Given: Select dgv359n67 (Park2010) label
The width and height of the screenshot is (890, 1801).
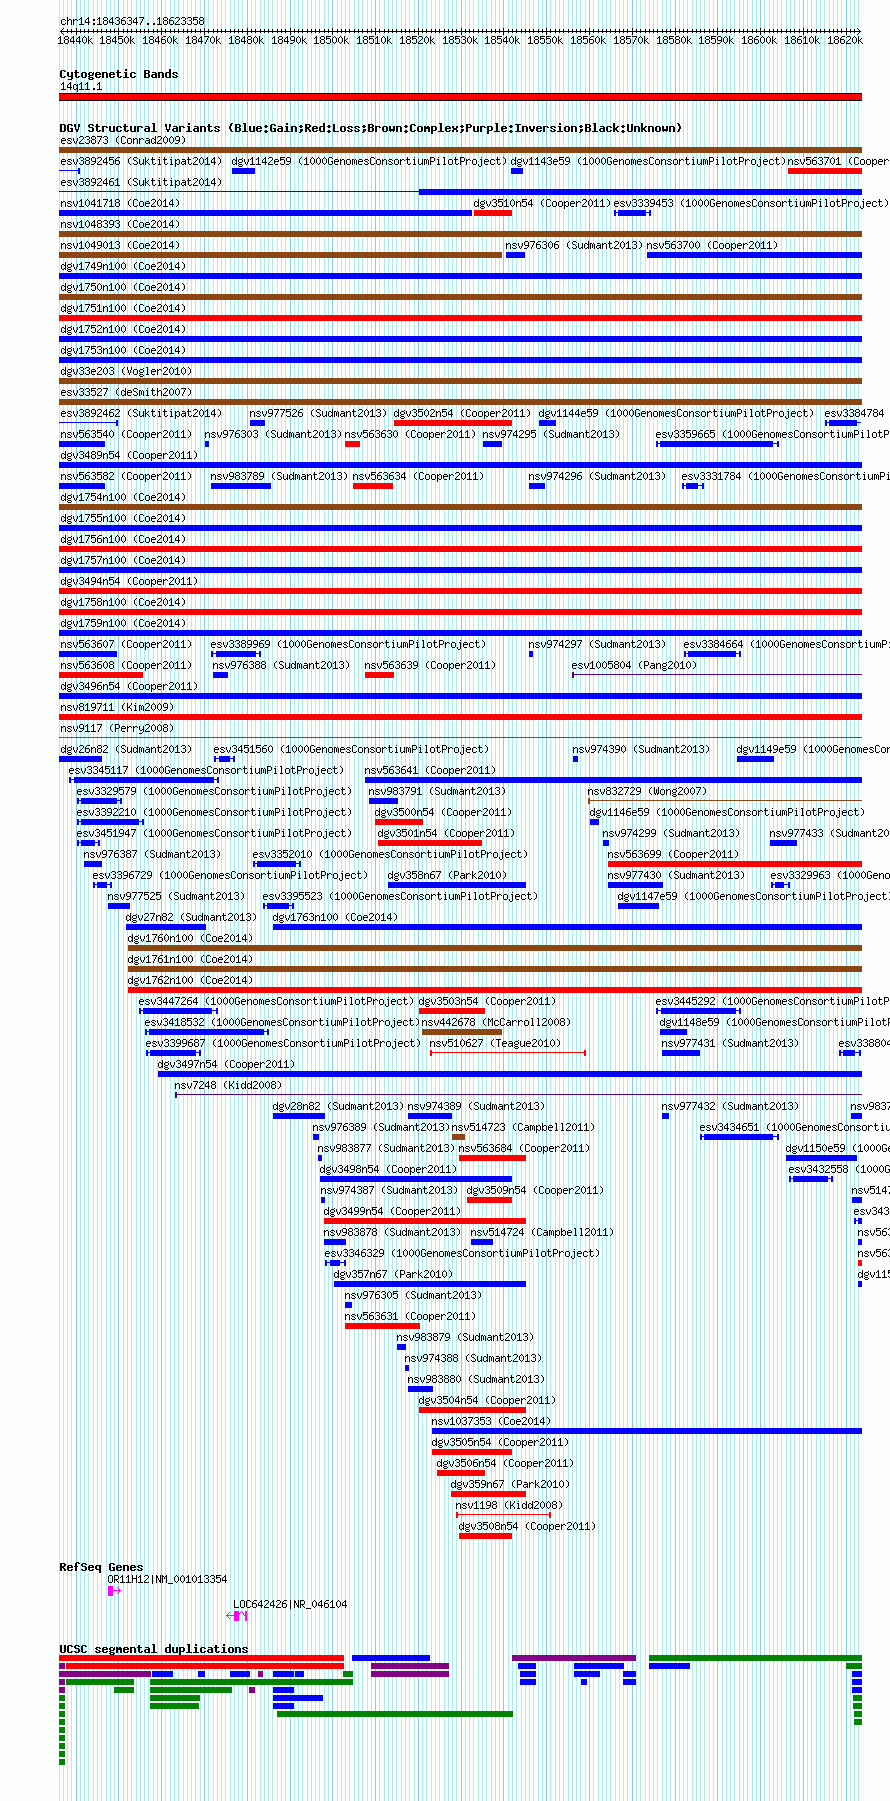Looking at the screenshot, I should tap(510, 1484).
